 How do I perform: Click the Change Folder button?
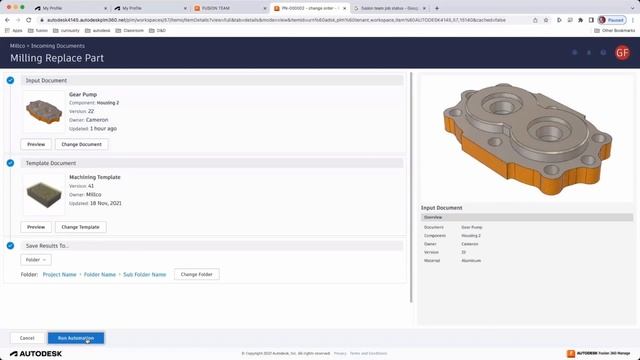197,274
